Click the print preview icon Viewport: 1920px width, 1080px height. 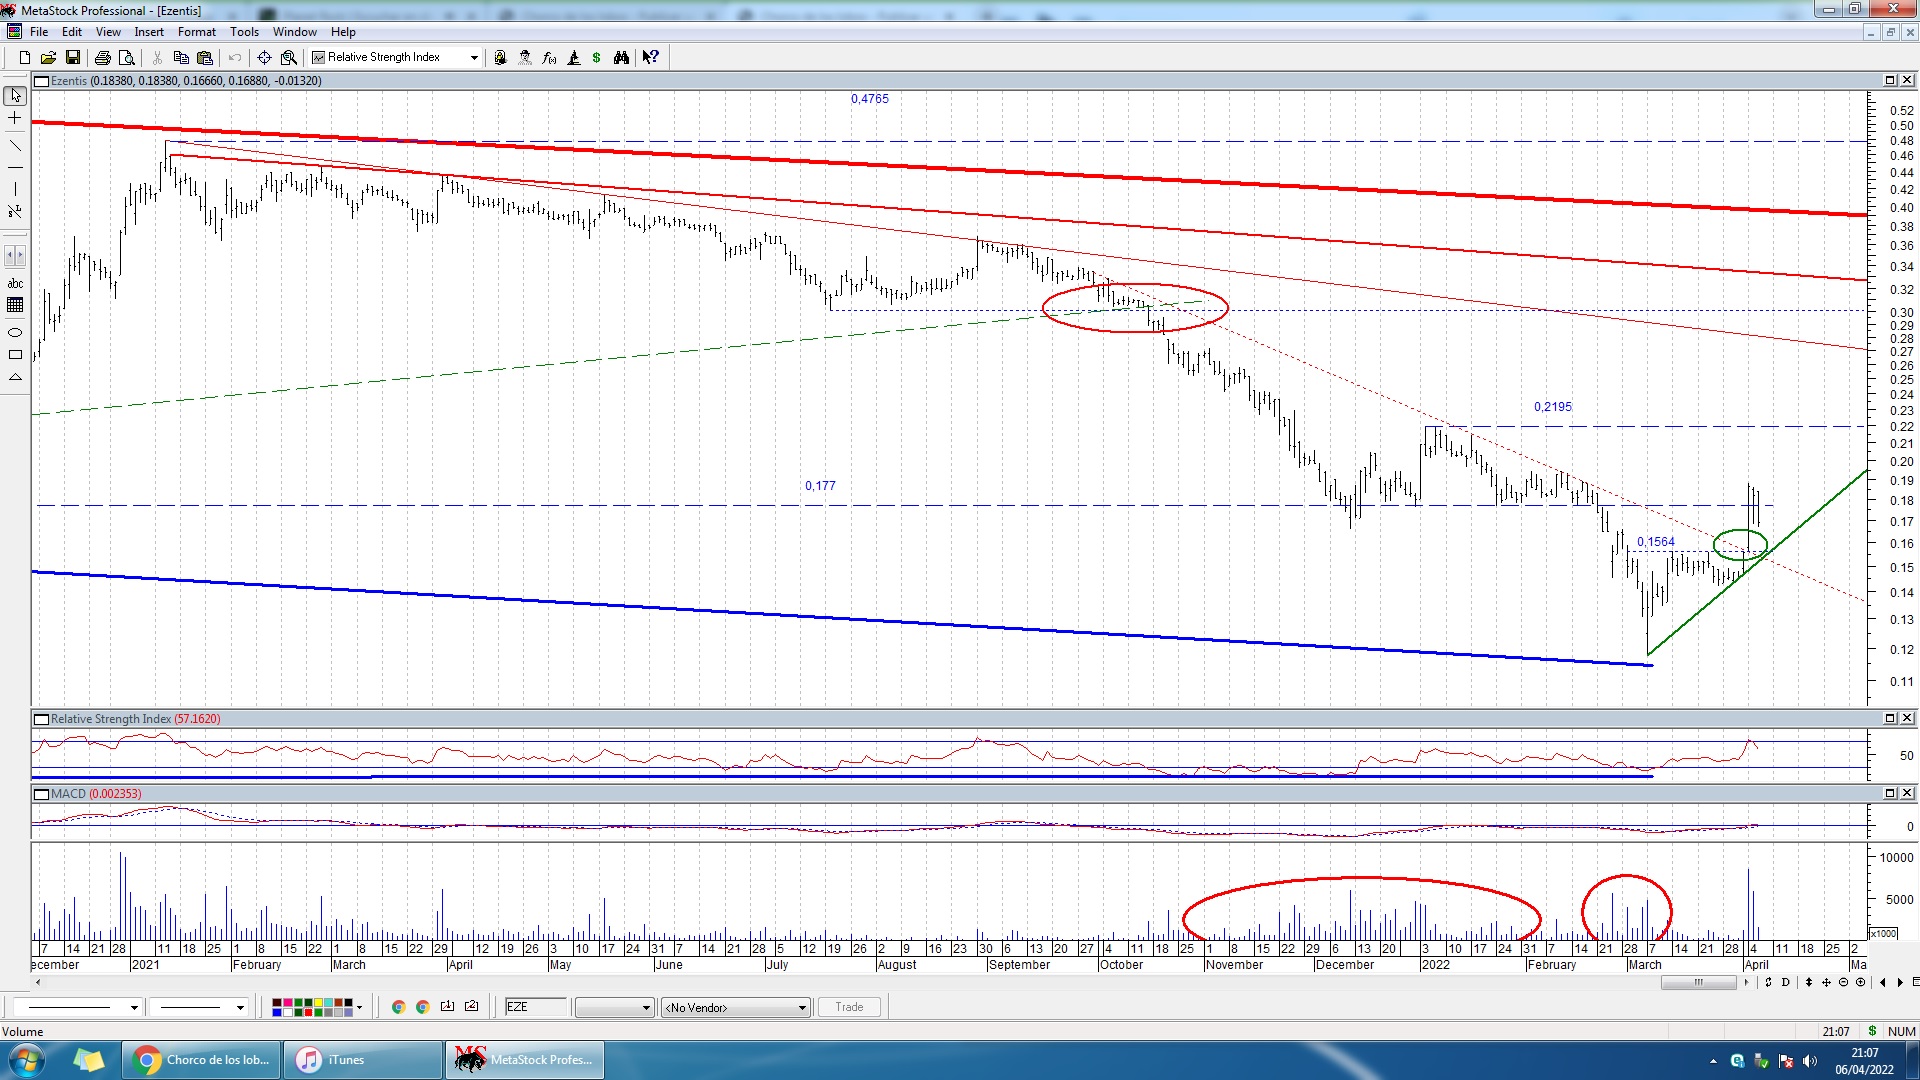127,58
